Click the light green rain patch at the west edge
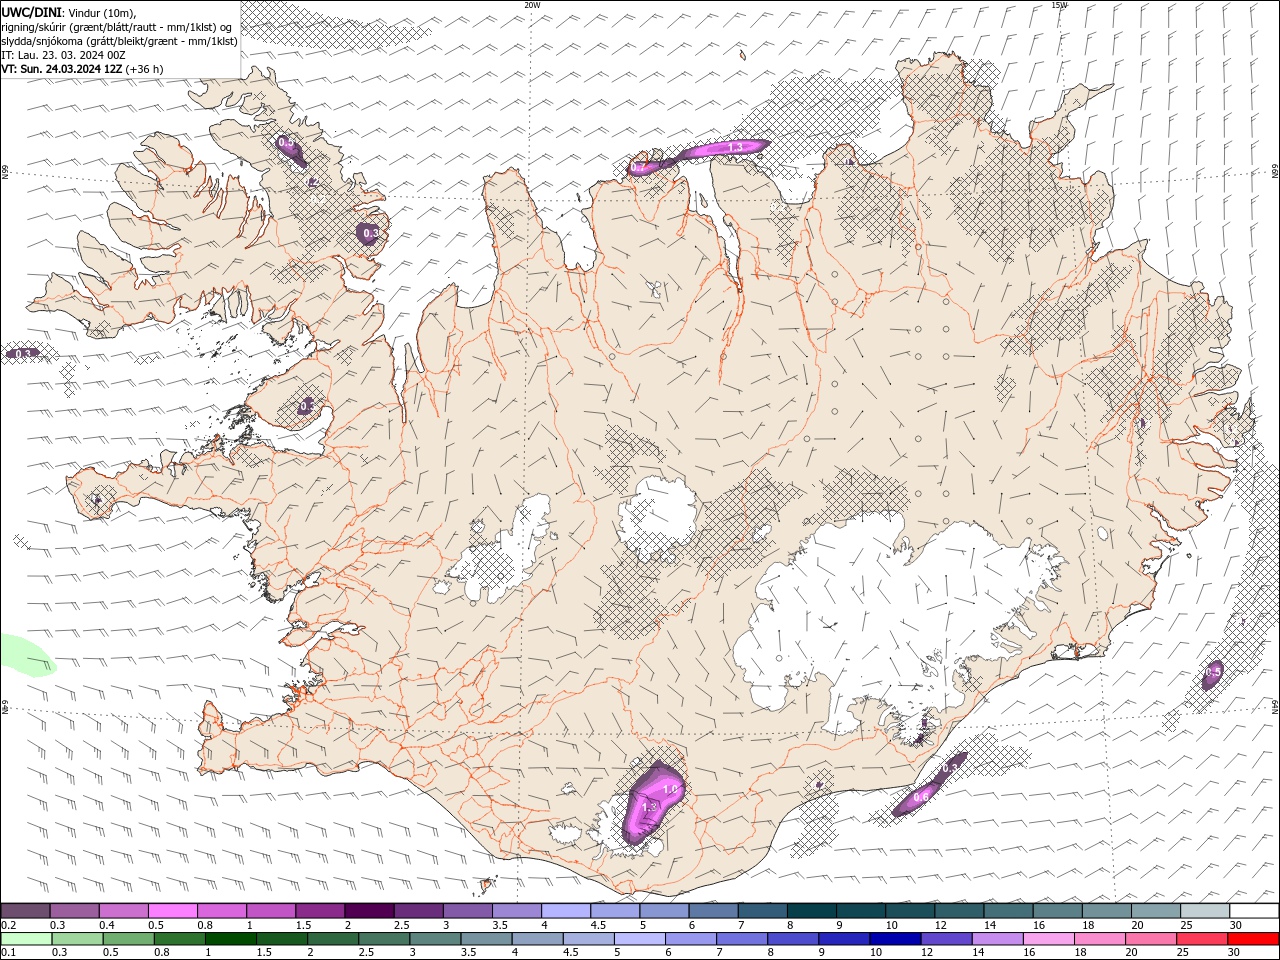Image resolution: width=1280 pixels, height=960 pixels. click(x=25, y=655)
